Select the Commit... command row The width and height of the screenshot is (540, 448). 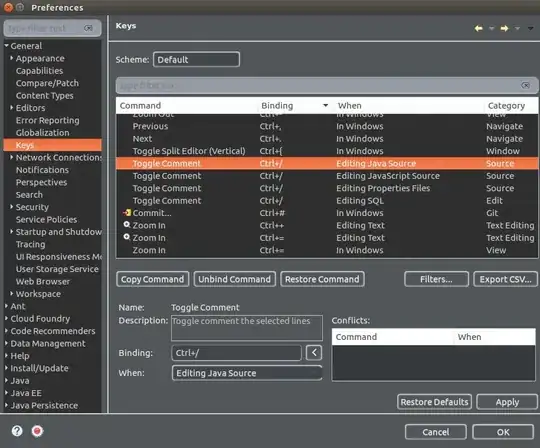pos(326,213)
